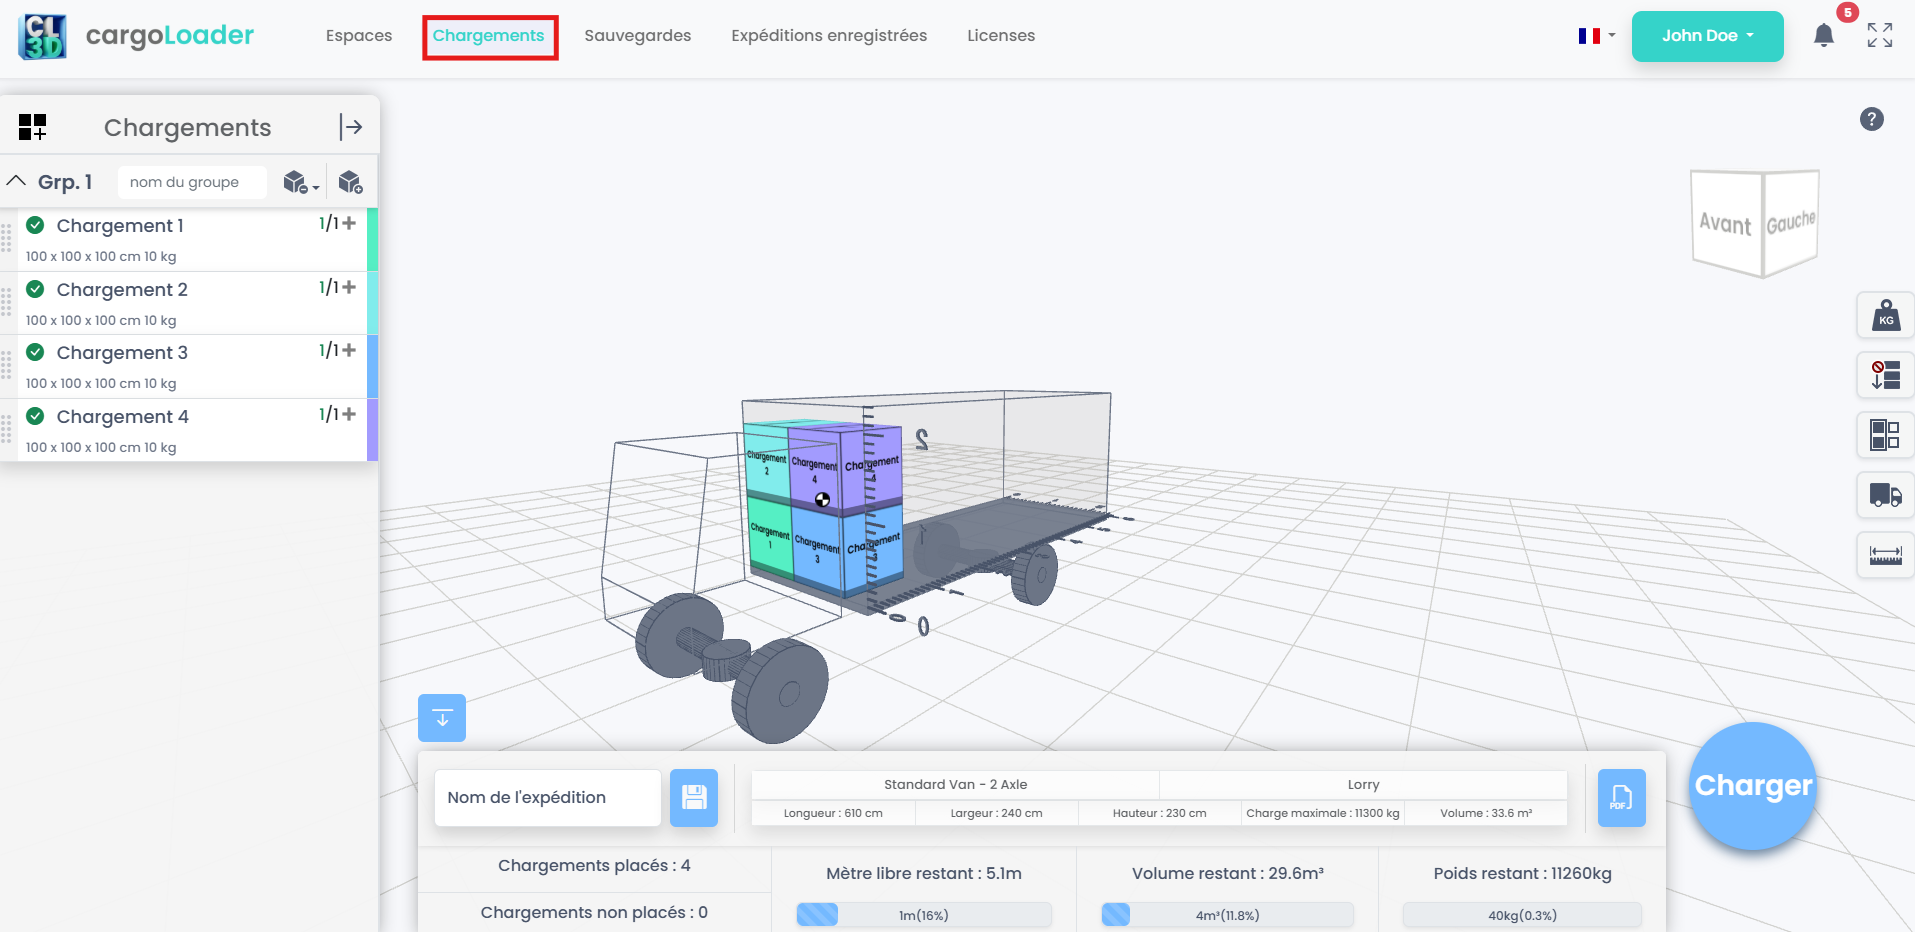The height and width of the screenshot is (932, 1915).
Task: Click the loading order priority icon
Action: (1885, 375)
